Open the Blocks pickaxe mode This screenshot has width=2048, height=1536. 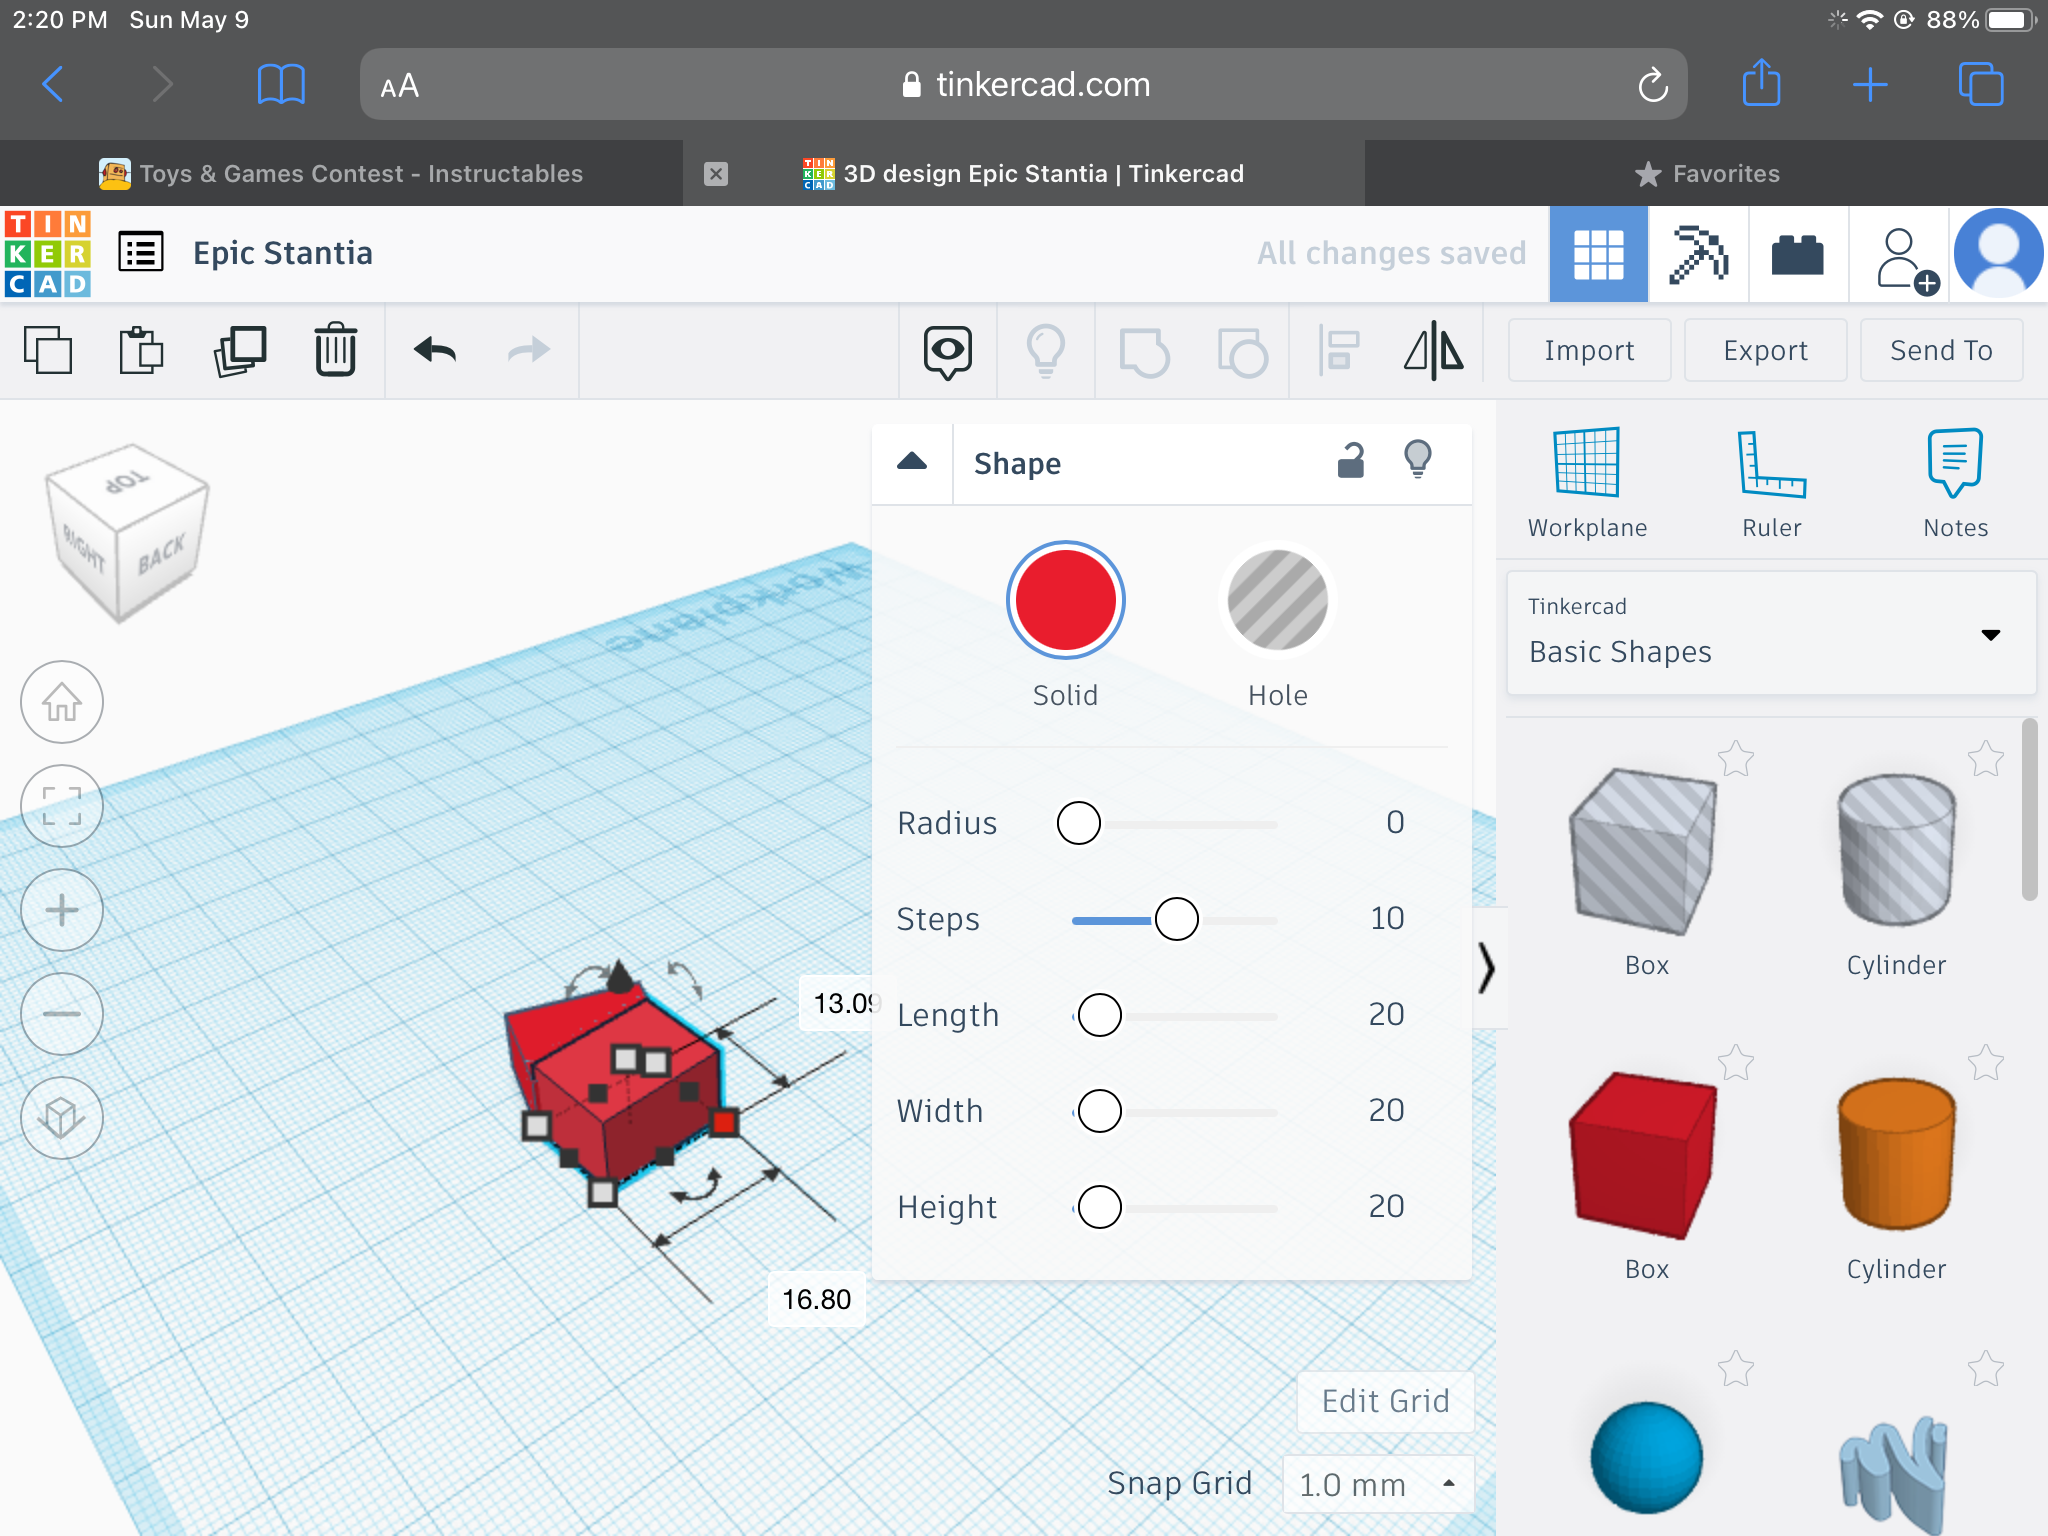[1698, 254]
